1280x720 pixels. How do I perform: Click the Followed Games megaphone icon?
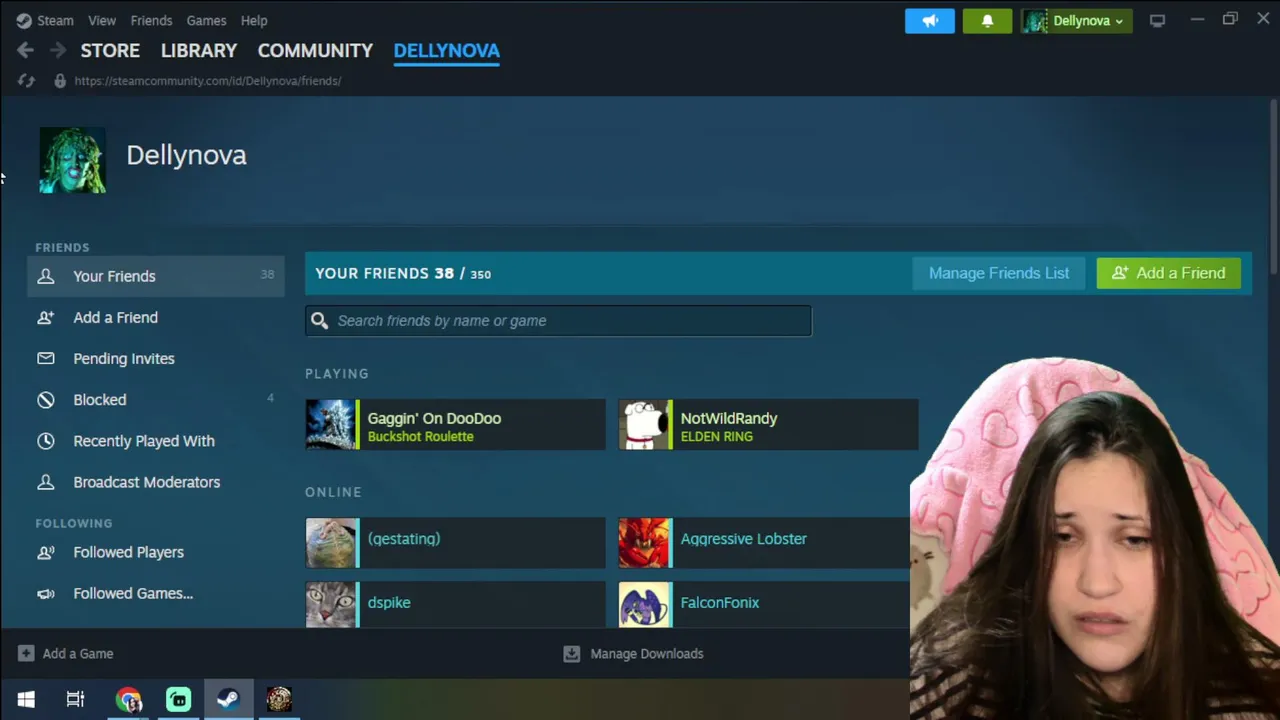click(x=46, y=593)
